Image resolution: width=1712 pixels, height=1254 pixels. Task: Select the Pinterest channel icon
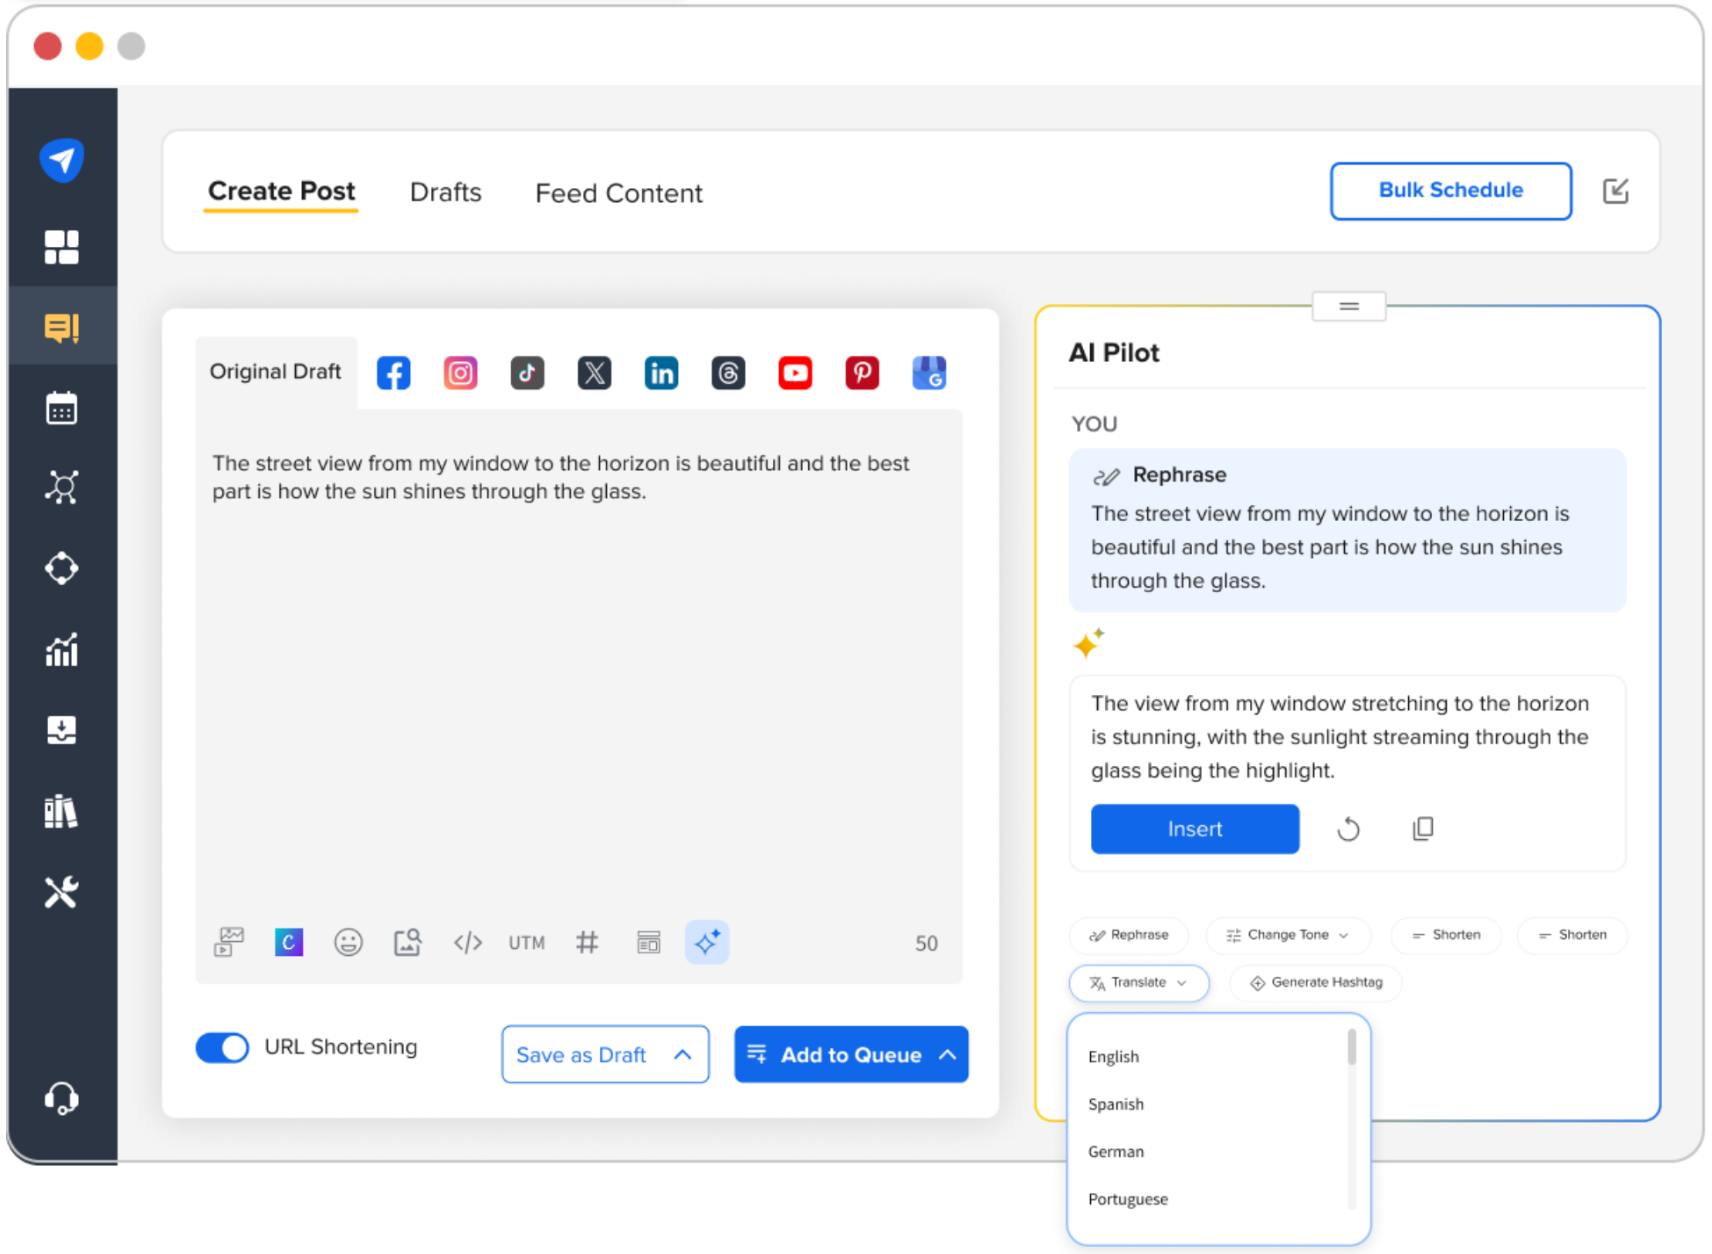(x=862, y=373)
